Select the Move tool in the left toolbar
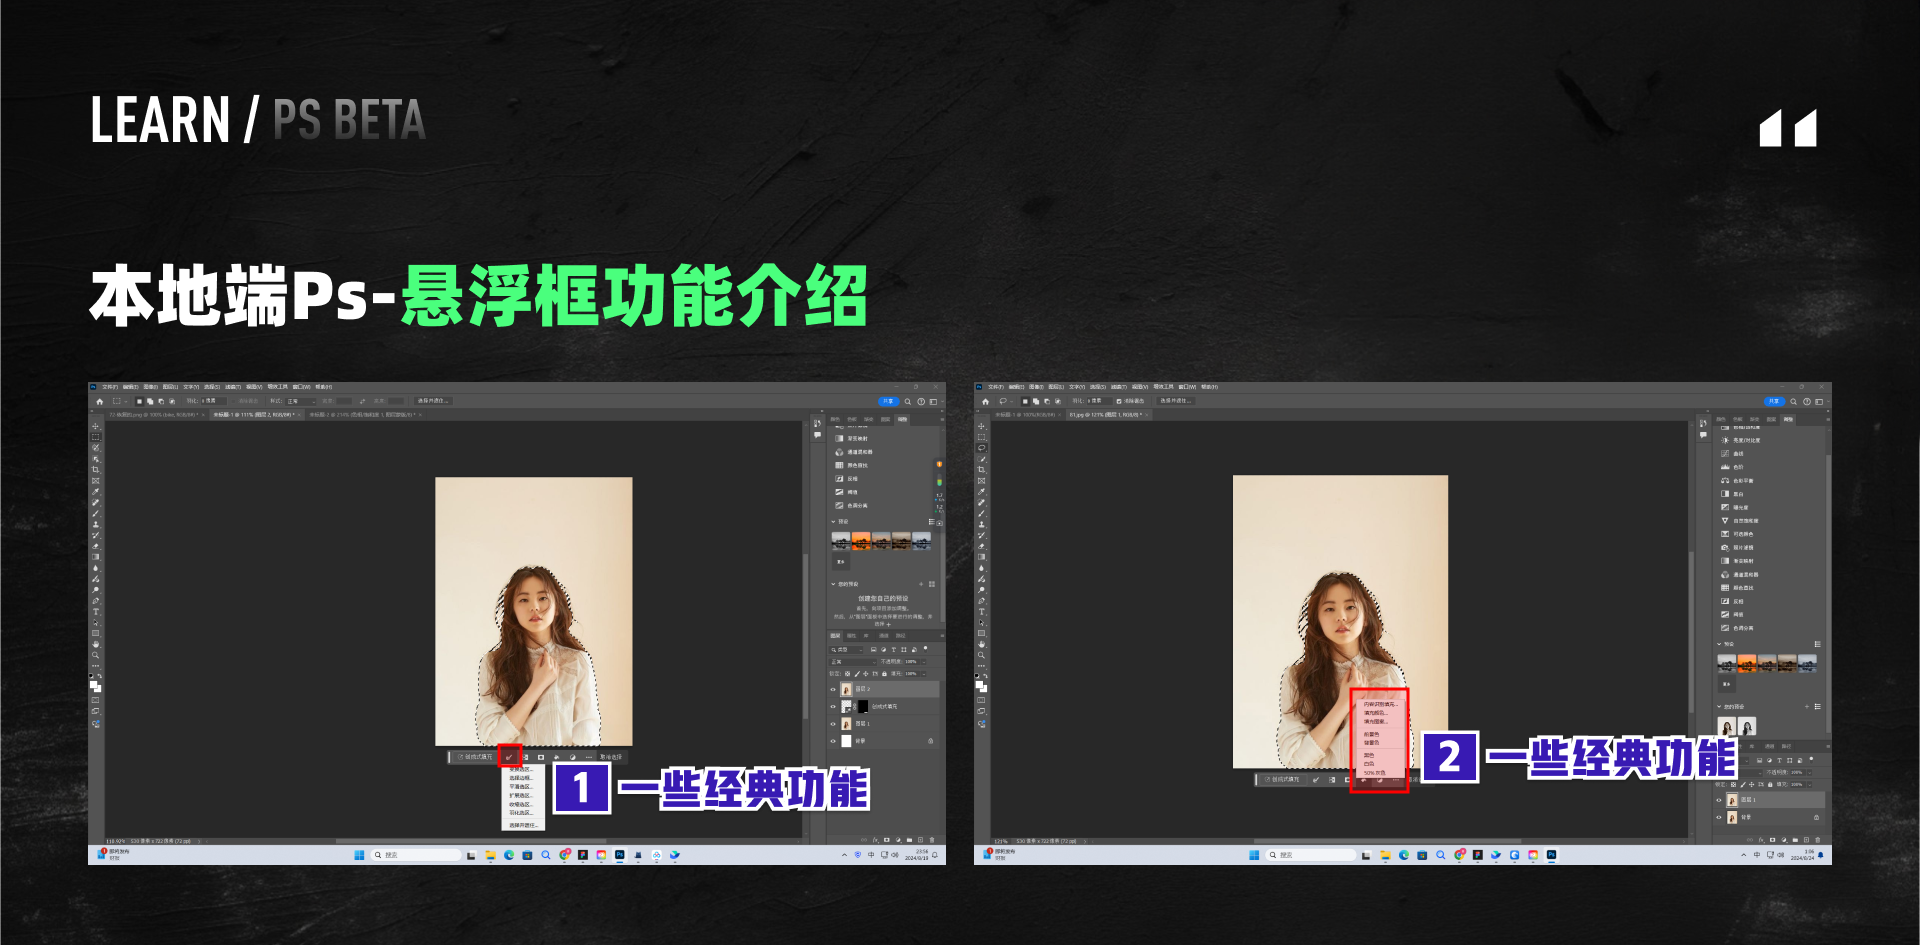 95,426
